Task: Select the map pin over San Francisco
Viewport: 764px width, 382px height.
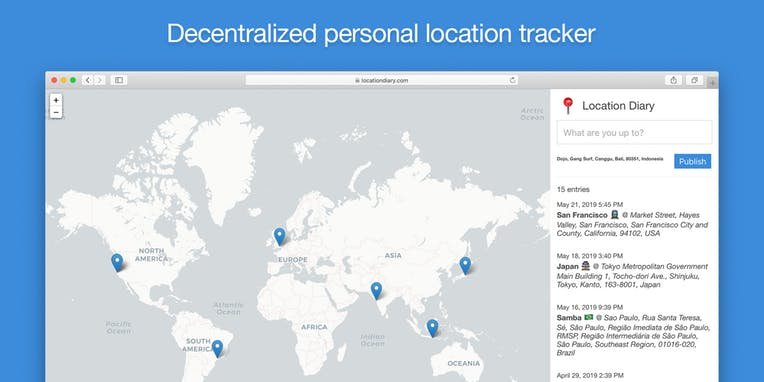Action: click(117, 262)
